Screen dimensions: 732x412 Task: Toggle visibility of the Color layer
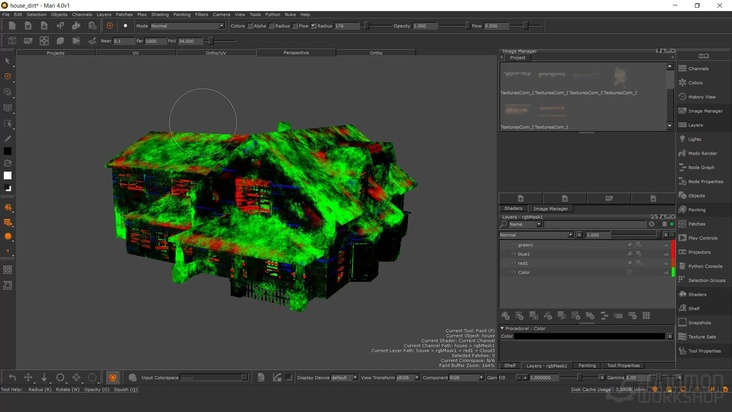[513, 272]
